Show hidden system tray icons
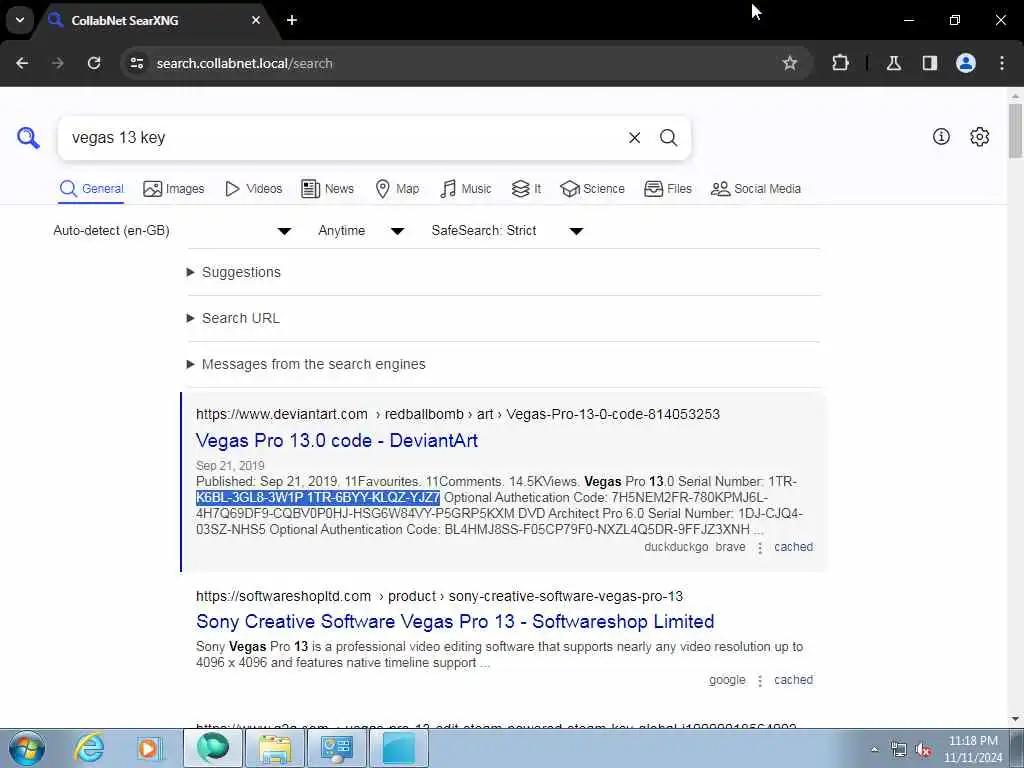Viewport: 1024px width, 768px height. pyautogui.click(x=874, y=749)
